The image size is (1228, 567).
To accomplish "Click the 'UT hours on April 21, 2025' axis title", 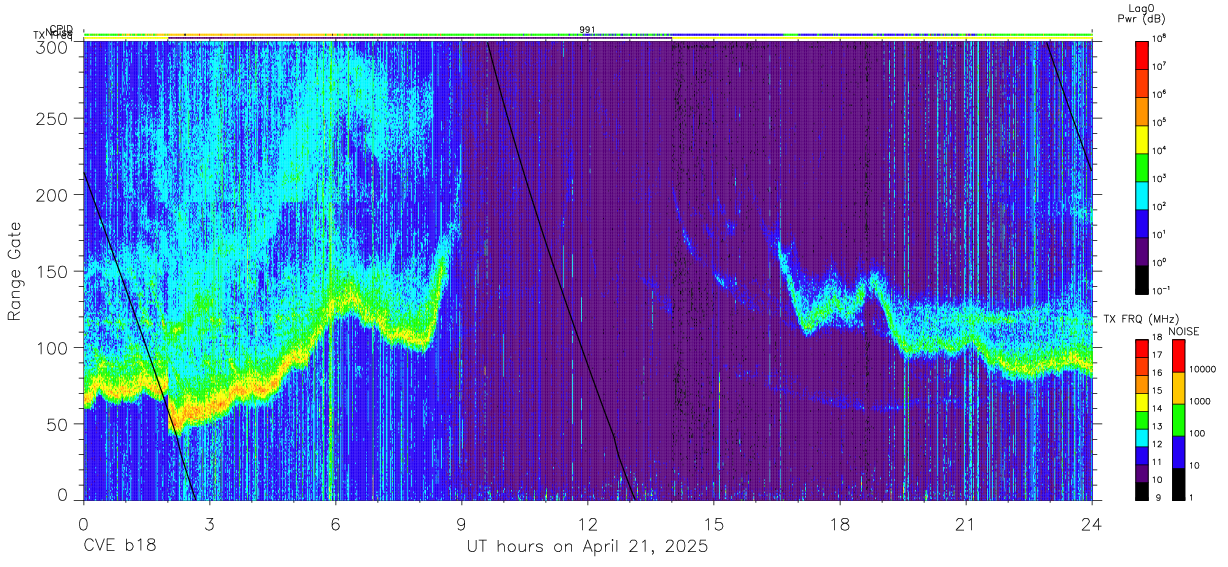I will (587, 547).
